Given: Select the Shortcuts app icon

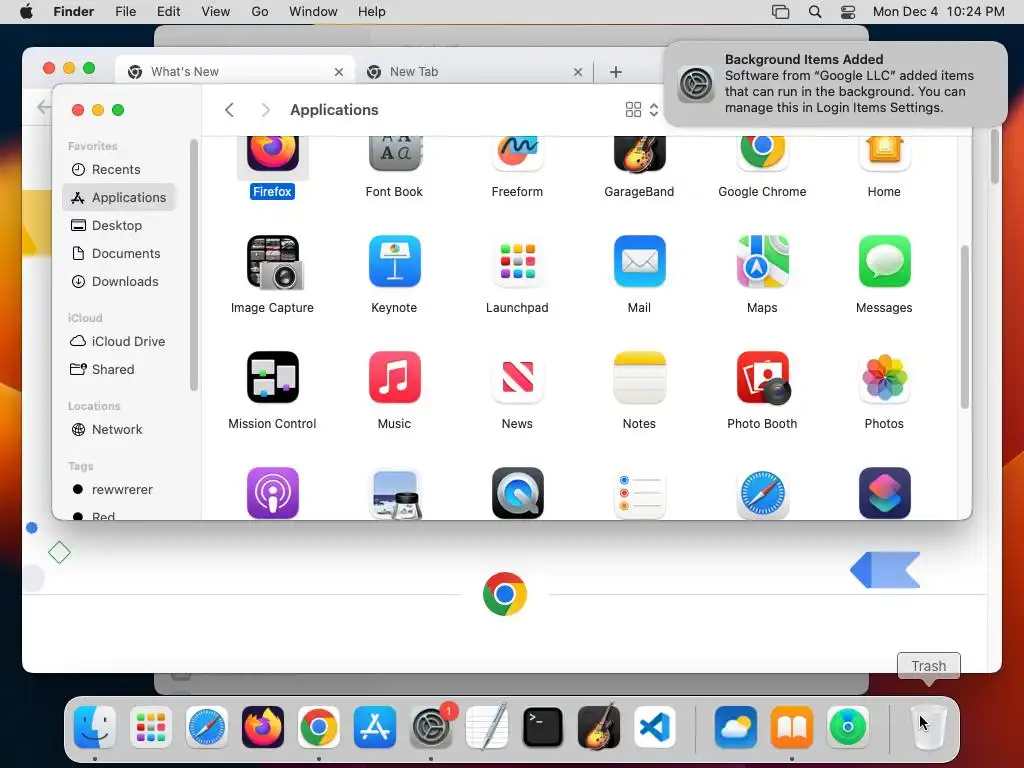Looking at the screenshot, I should point(884,493).
